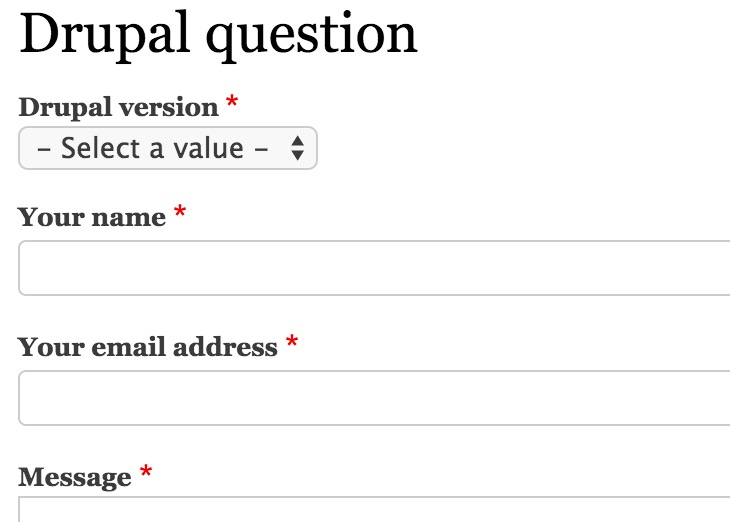
Task: Click the upward triangle in the version select
Action: point(297,141)
